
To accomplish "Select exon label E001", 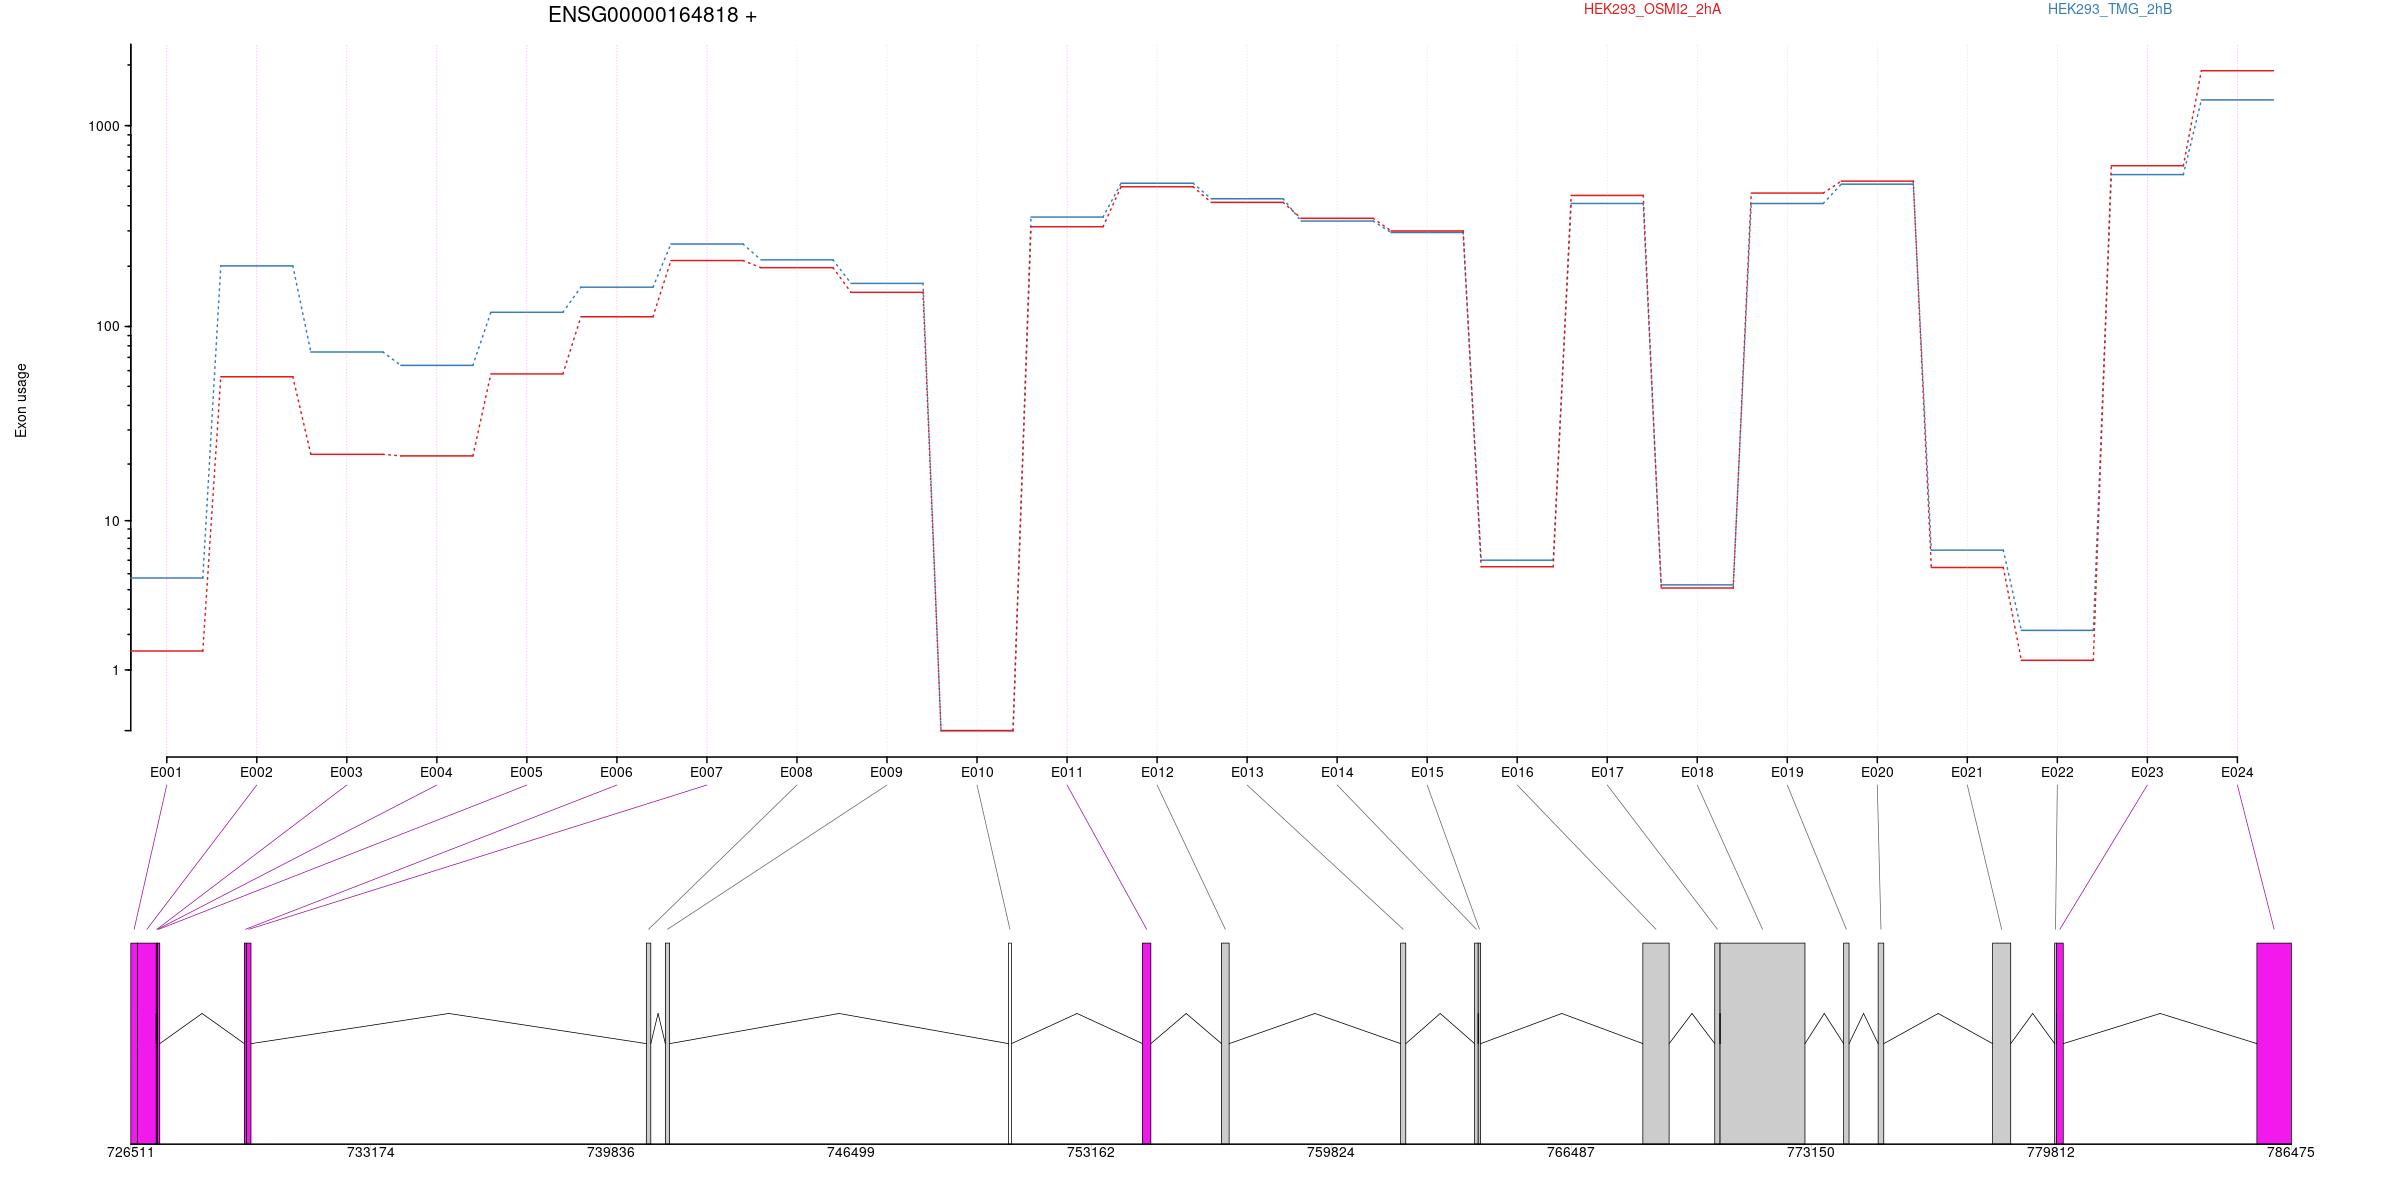I will 166,772.
